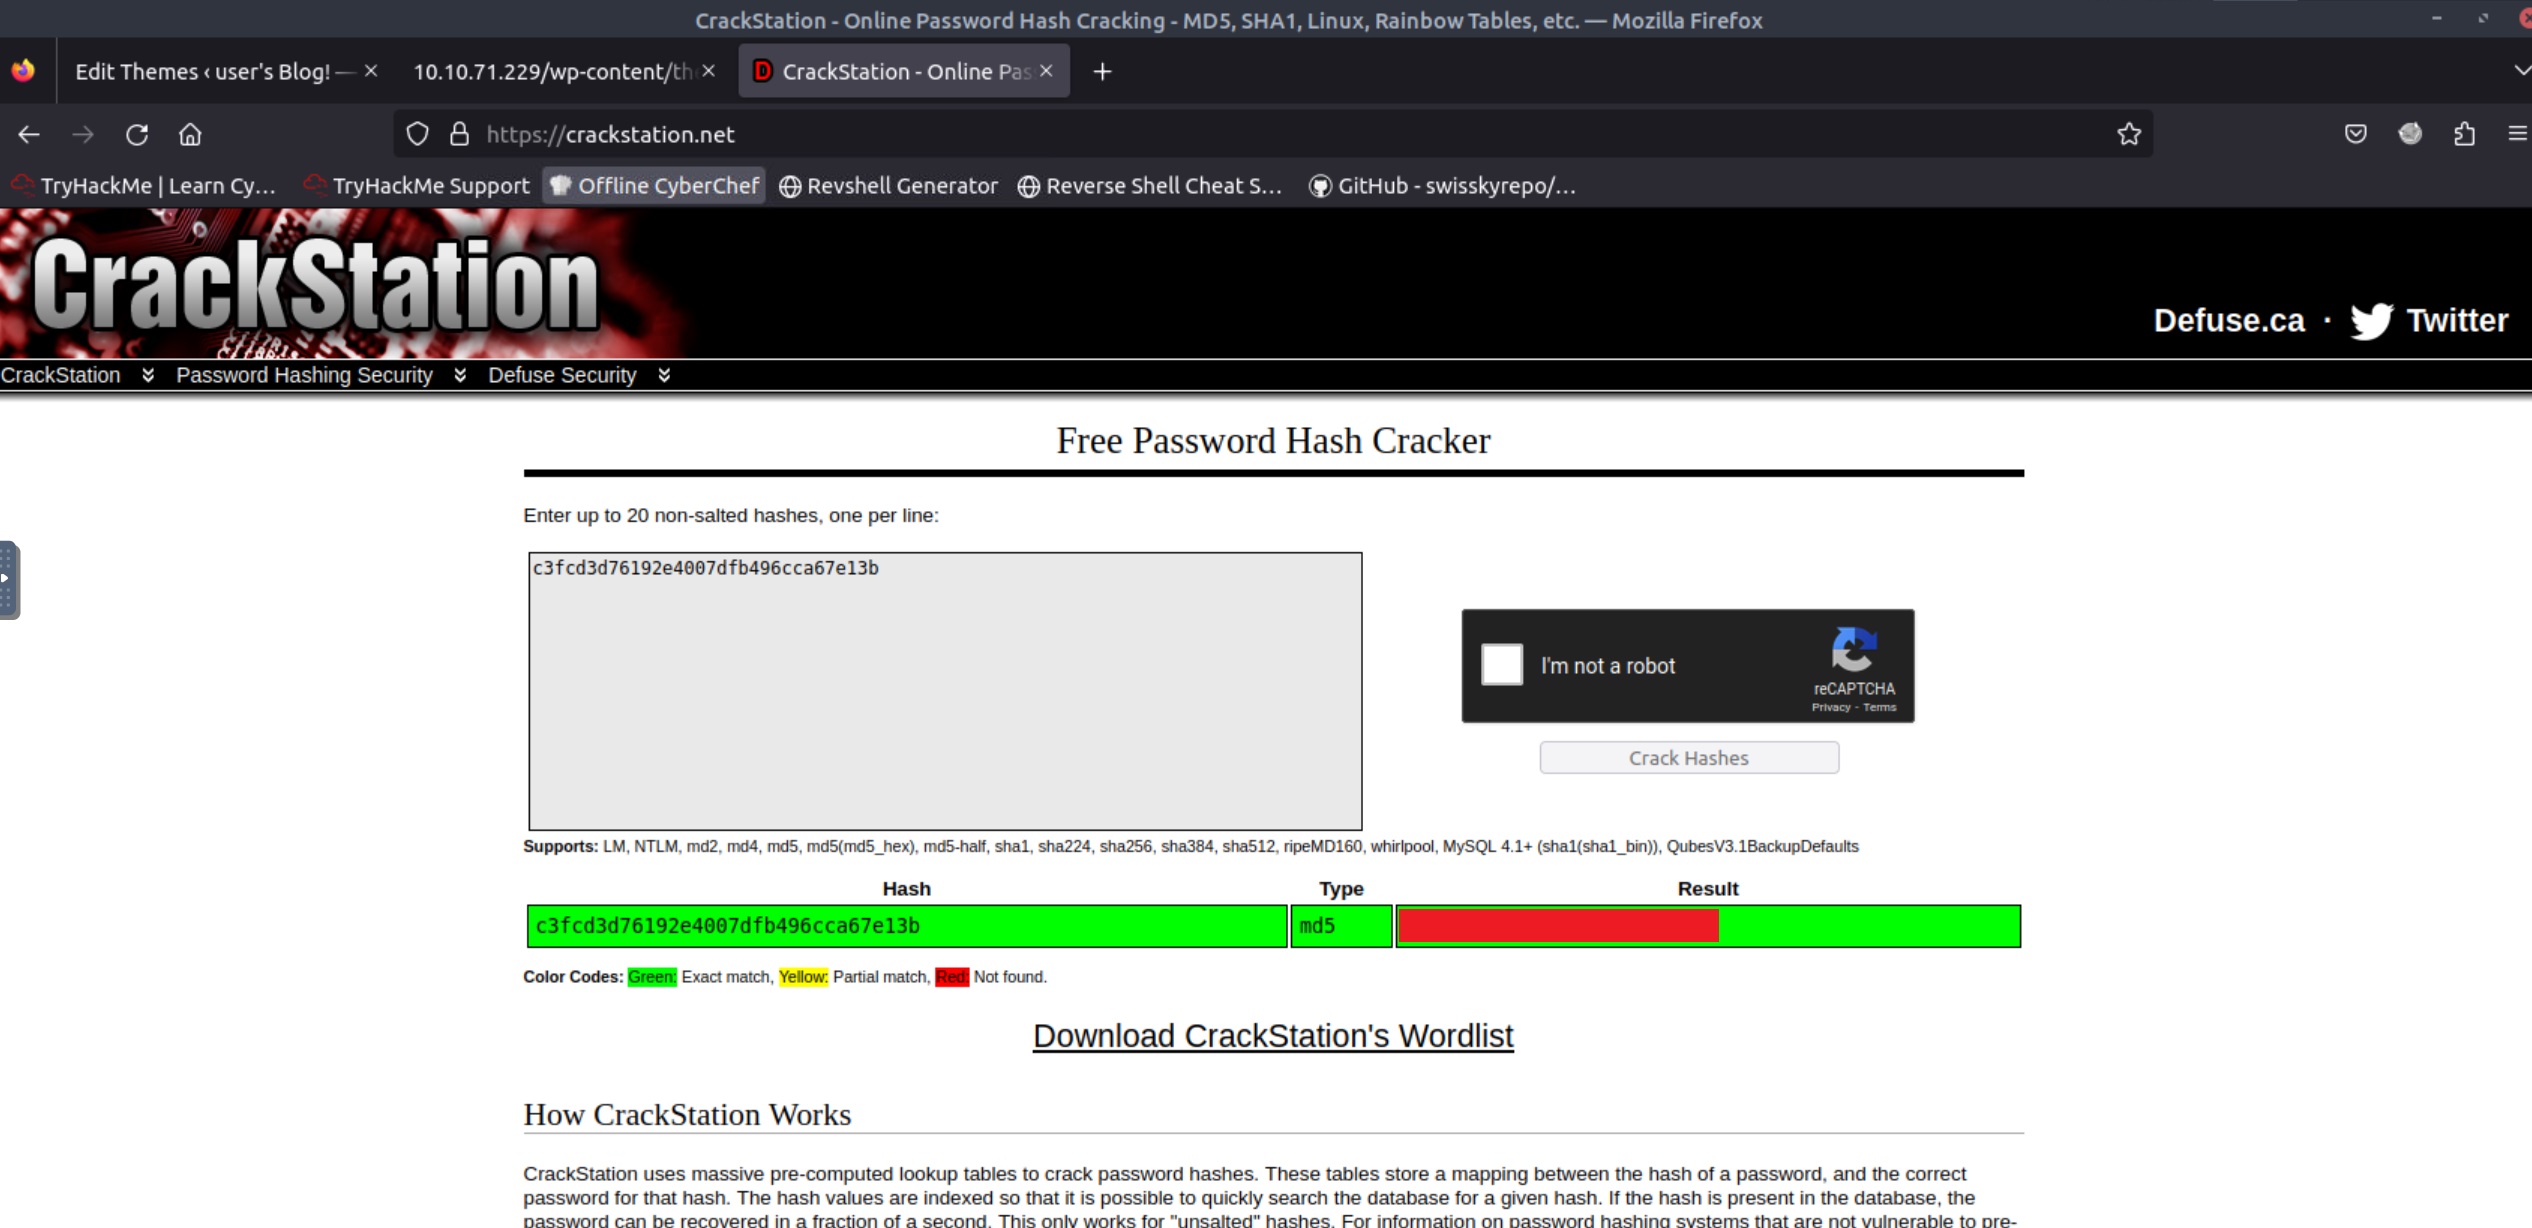Open the browser home page icon
The width and height of the screenshot is (2532, 1228).
[190, 134]
